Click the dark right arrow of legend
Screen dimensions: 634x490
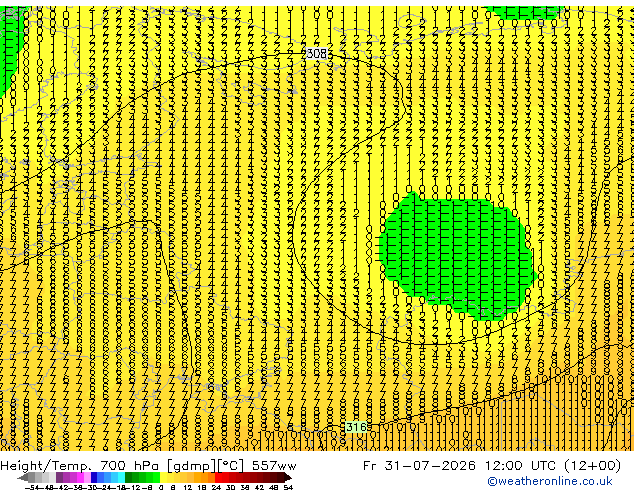(287, 477)
